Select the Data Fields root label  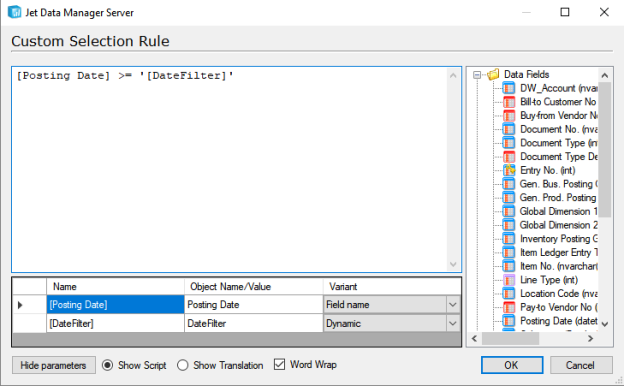click(526, 74)
